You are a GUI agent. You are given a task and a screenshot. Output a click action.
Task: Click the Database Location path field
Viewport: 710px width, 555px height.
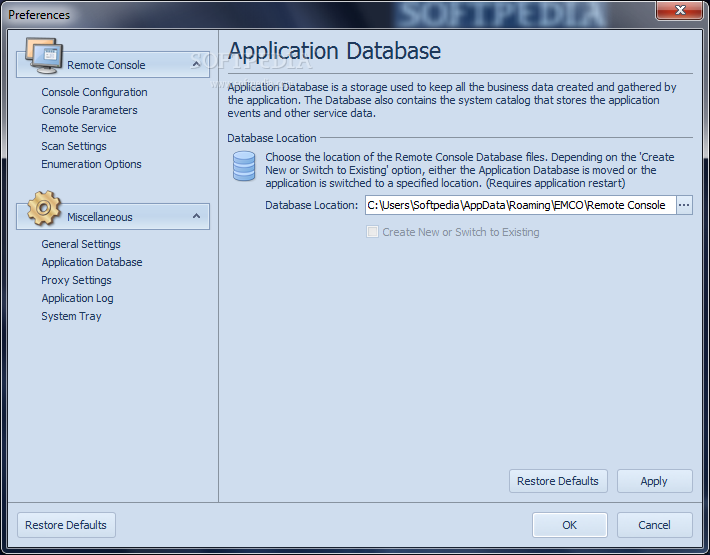[x=520, y=206]
